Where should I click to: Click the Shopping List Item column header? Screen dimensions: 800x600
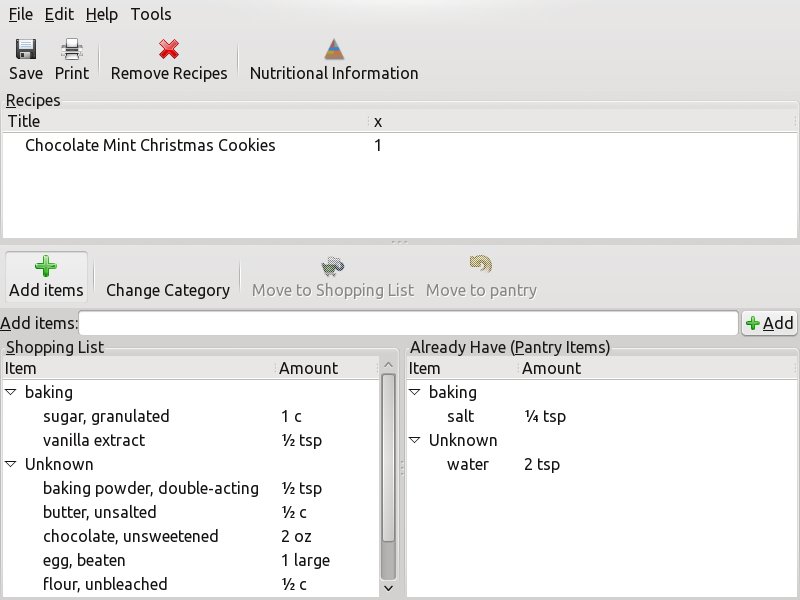click(139, 368)
